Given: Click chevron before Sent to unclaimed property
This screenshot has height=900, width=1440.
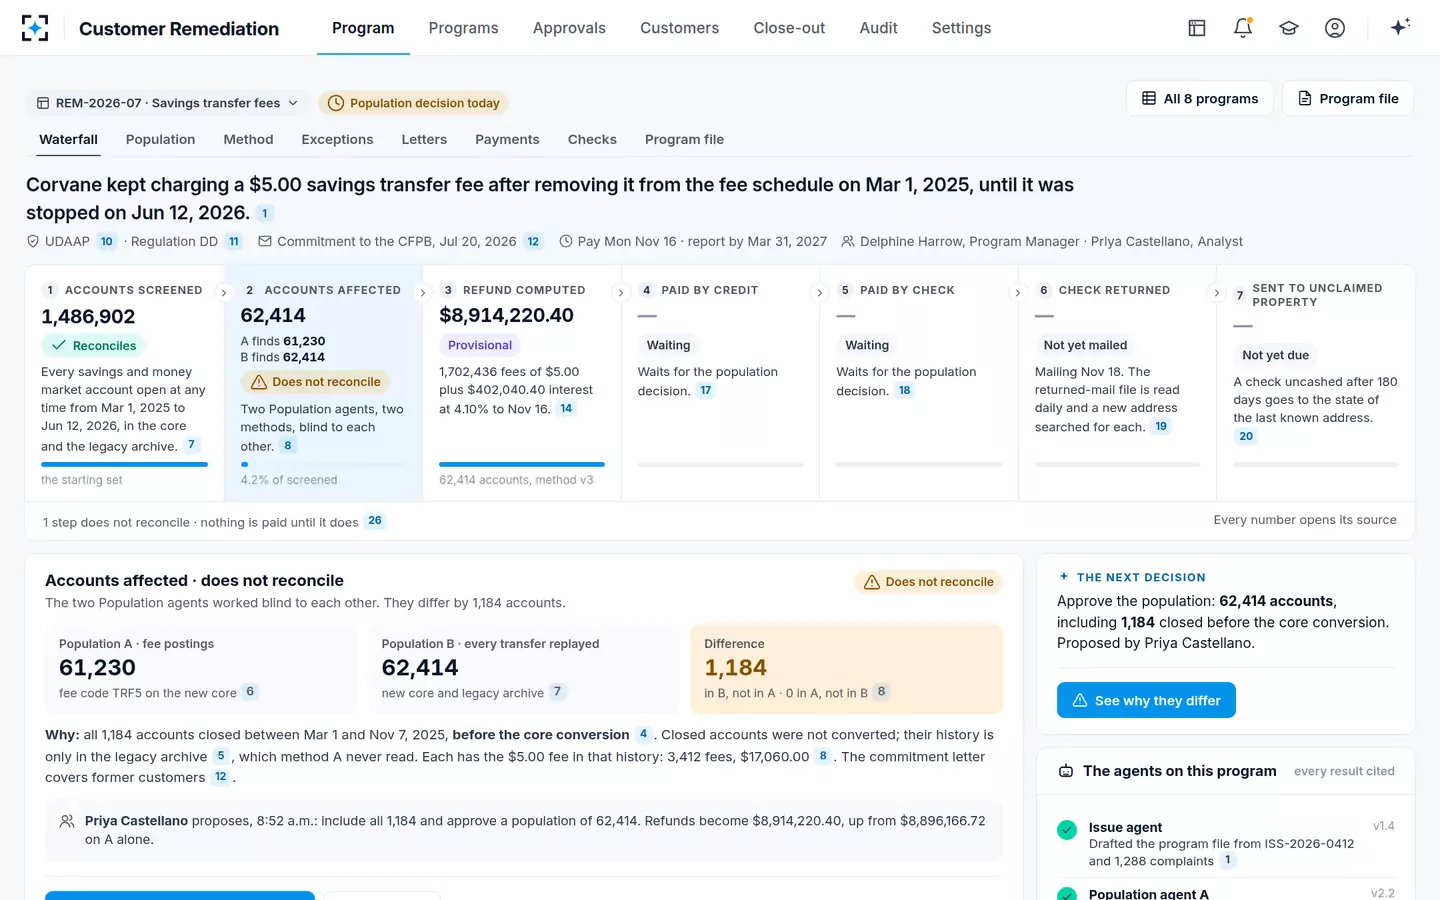Looking at the screenshot, I should point(1217,293).
